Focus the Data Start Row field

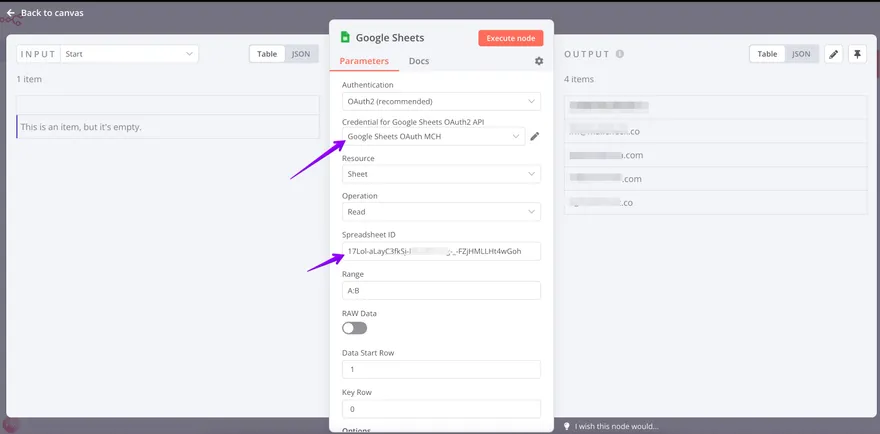tap(441, 369)
